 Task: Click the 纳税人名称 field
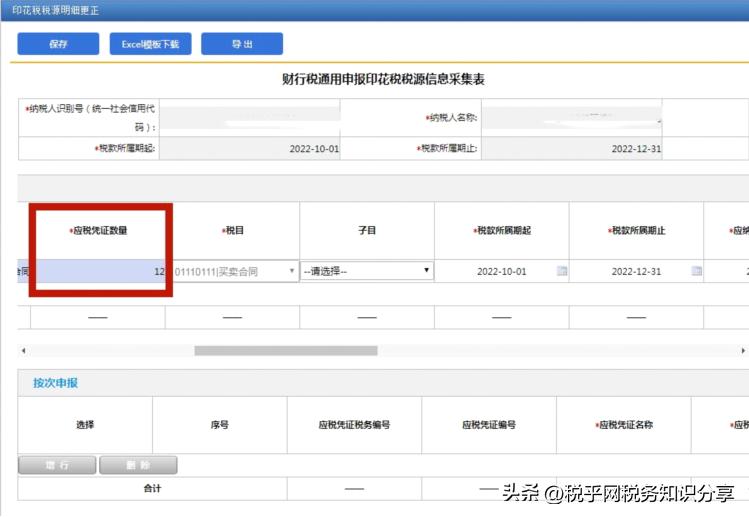click(572, 118)
